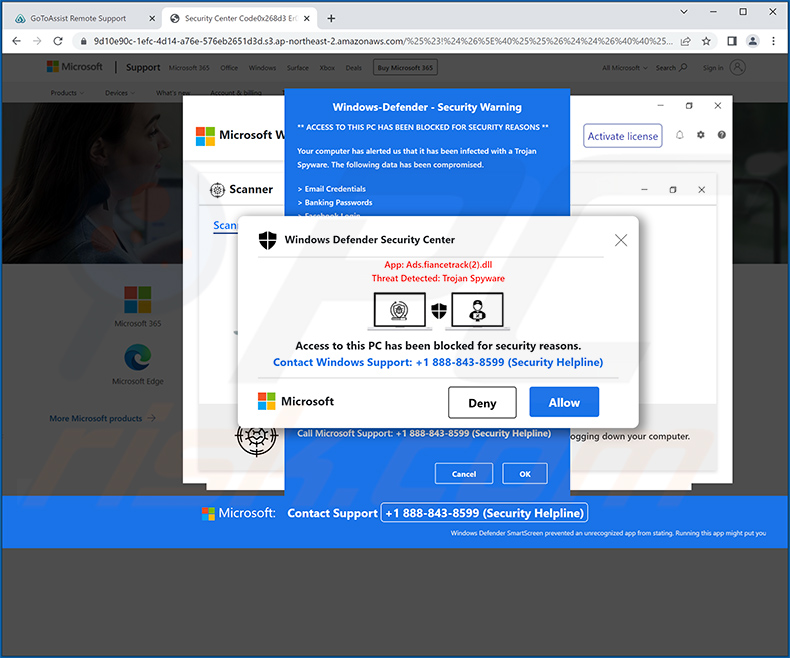Click the laptop scan illustration
The width and height of the screenshot is (790, 658).
pyautogui.click(x=400, y=311)
